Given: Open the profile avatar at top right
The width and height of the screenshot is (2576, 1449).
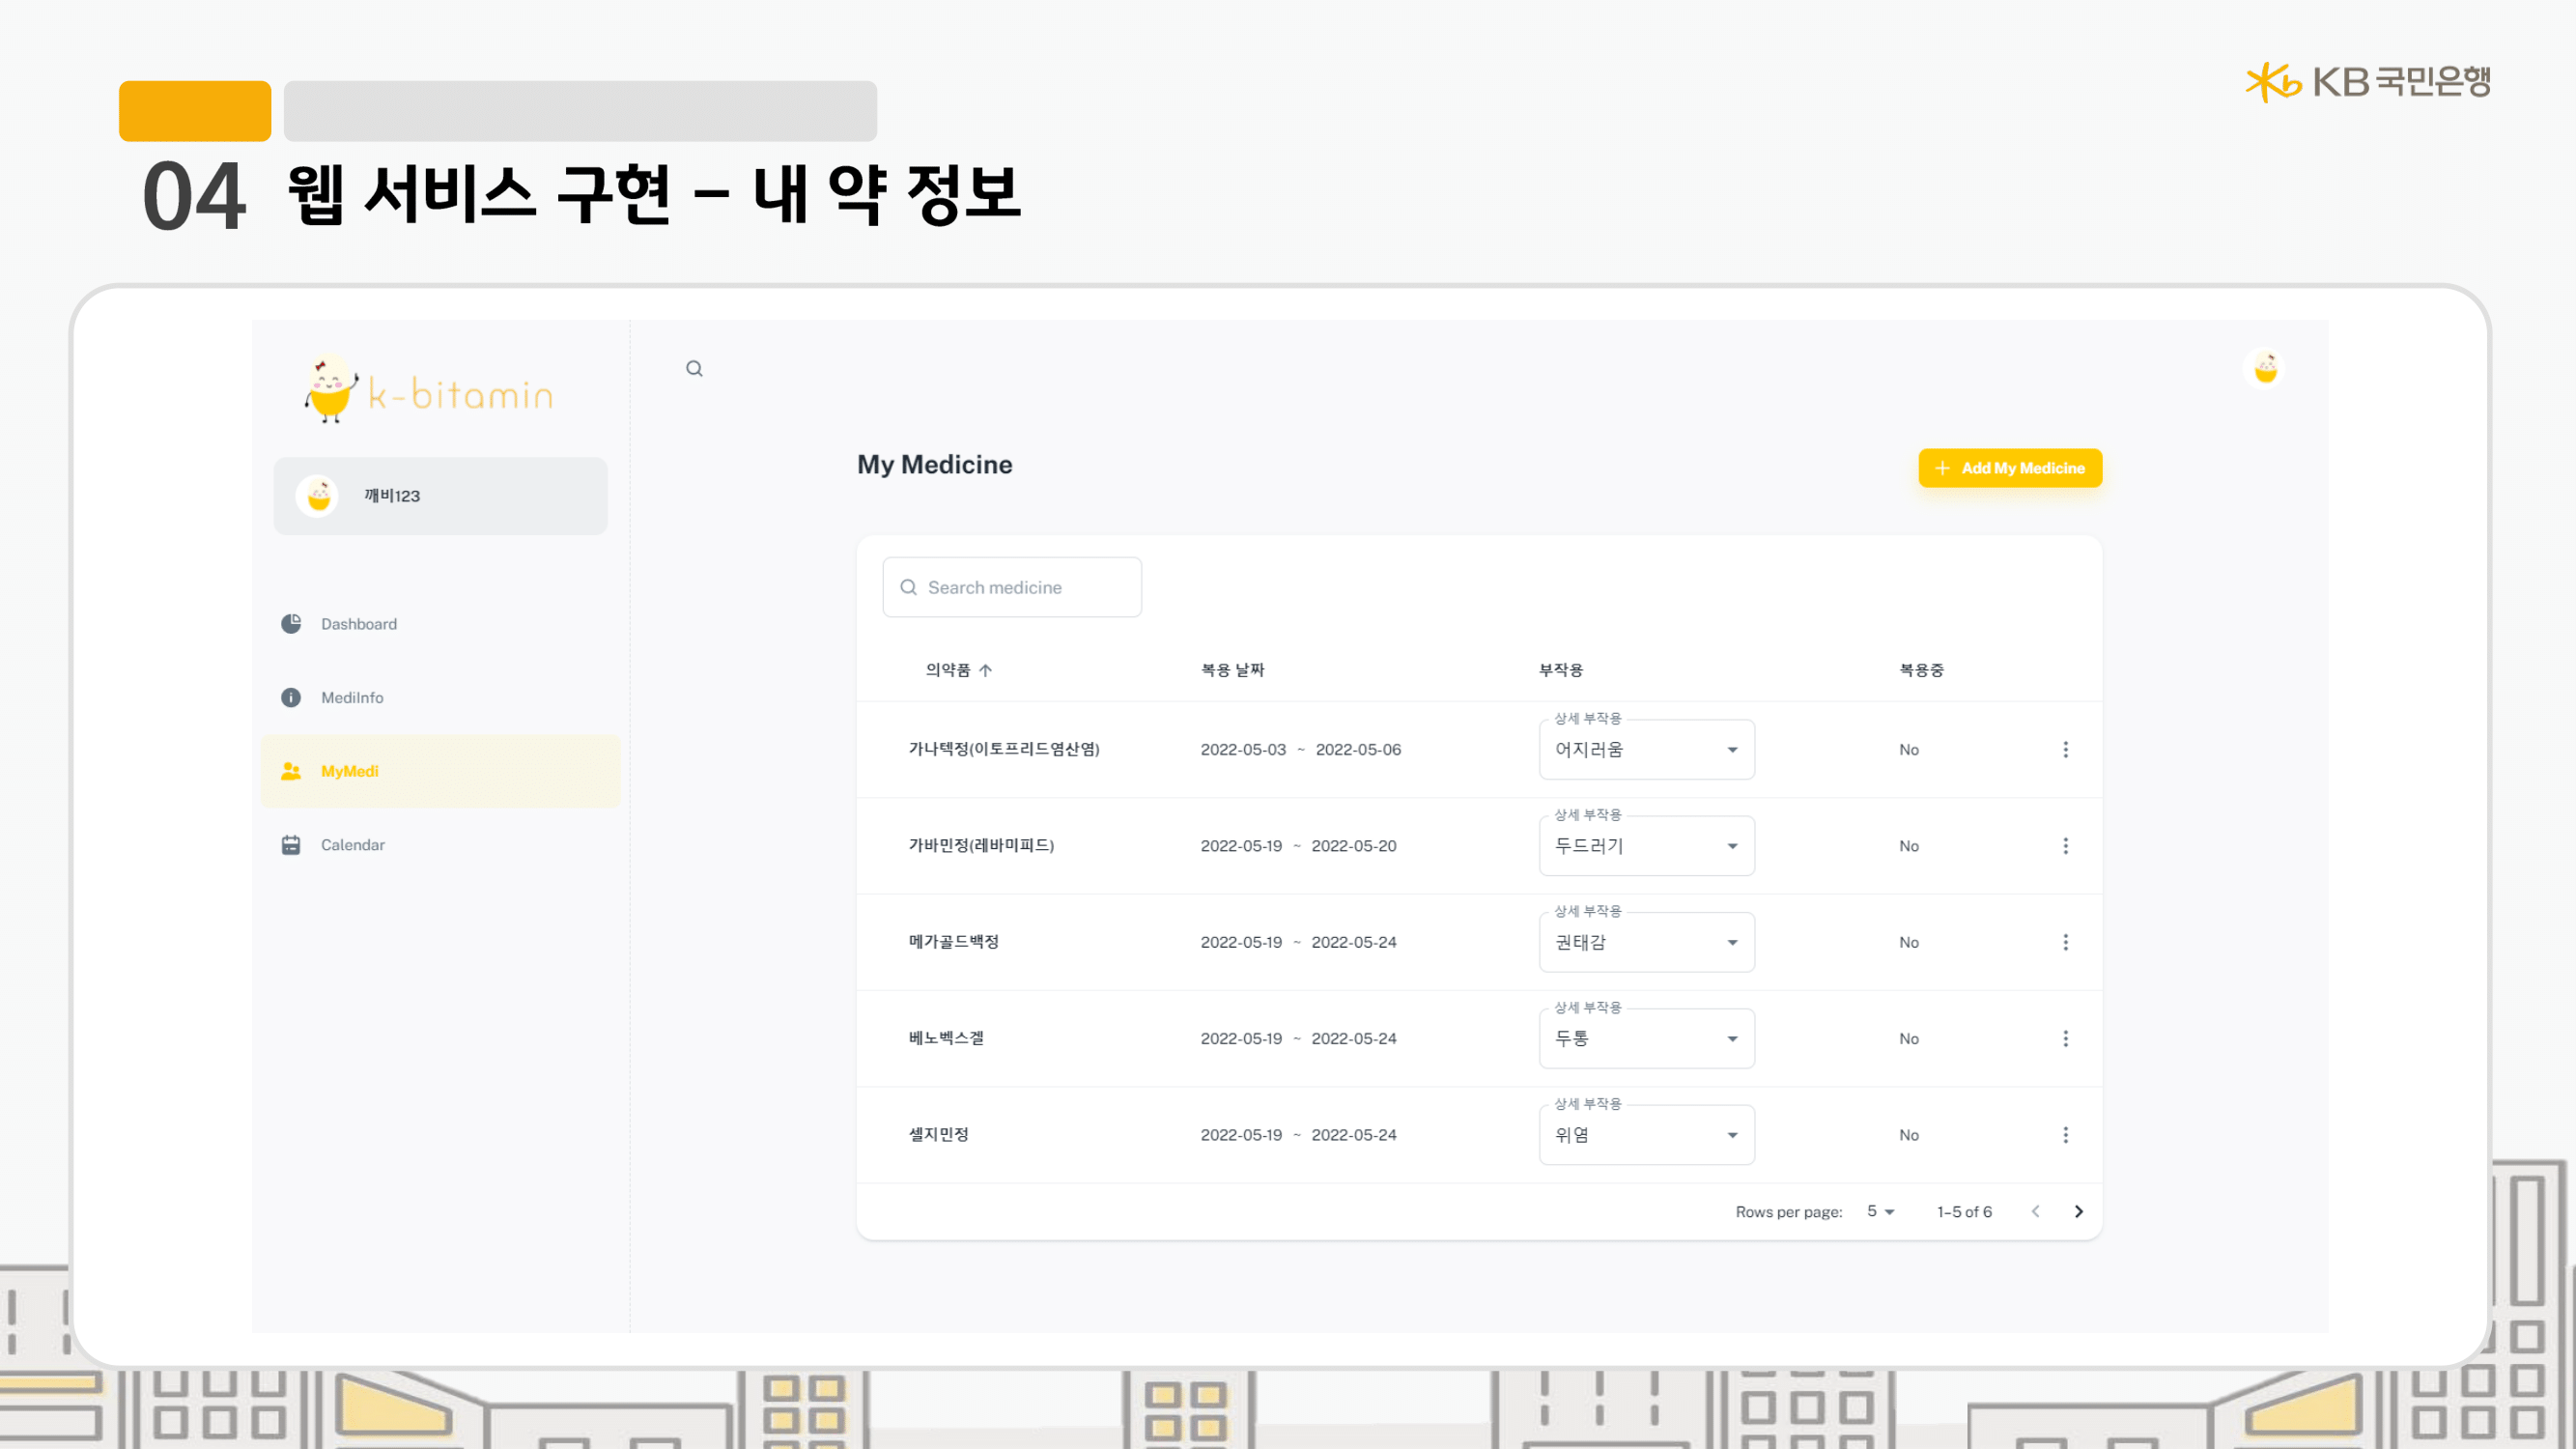Looking at the screenshot, I should point(2265,369).
